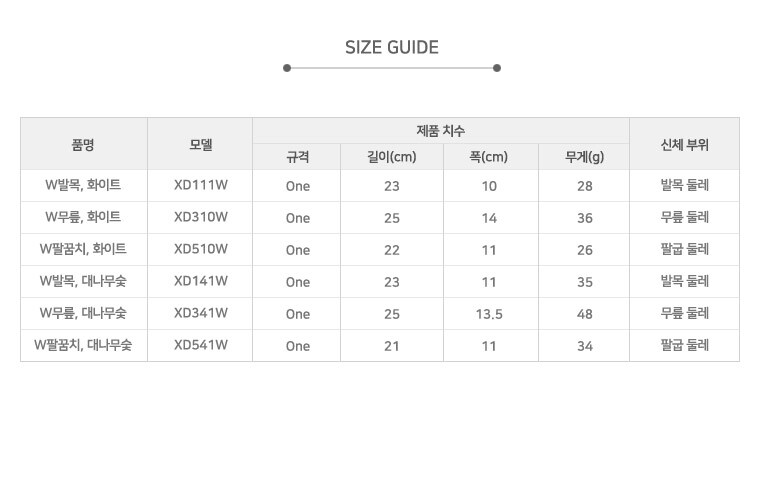This screenshot has width=760, height=489.
Task: Click the 규격 sub-header
Action: click(297, 157)
